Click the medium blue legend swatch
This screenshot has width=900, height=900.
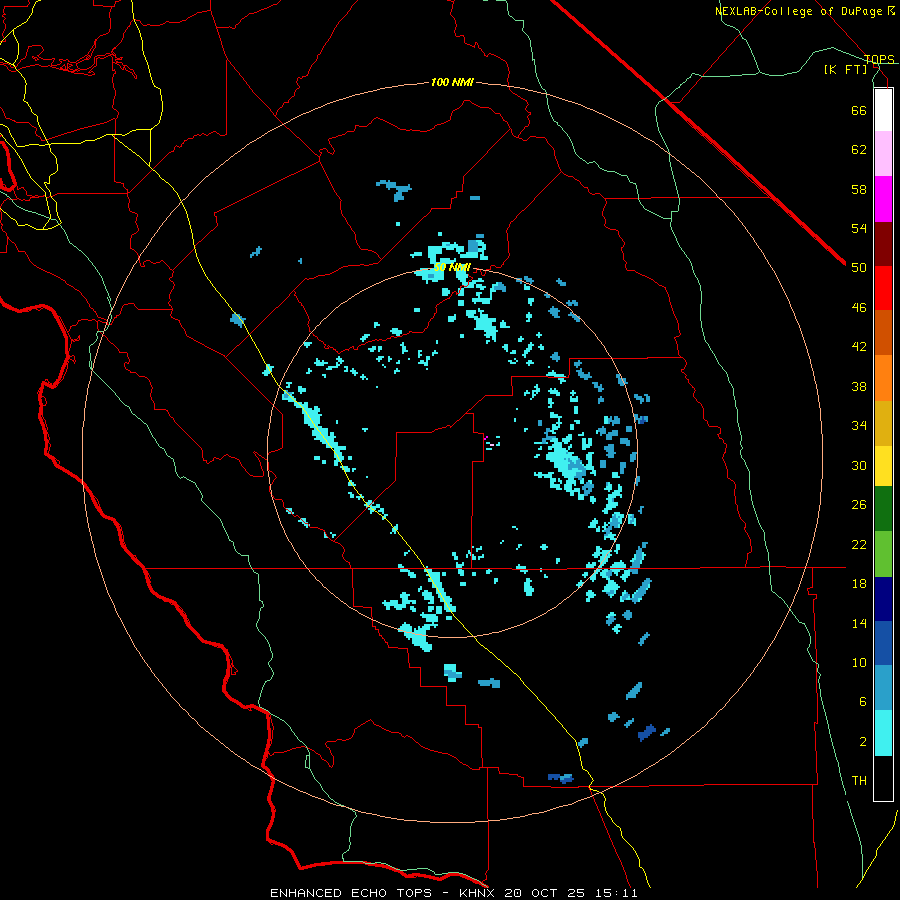tap(883, 643)
